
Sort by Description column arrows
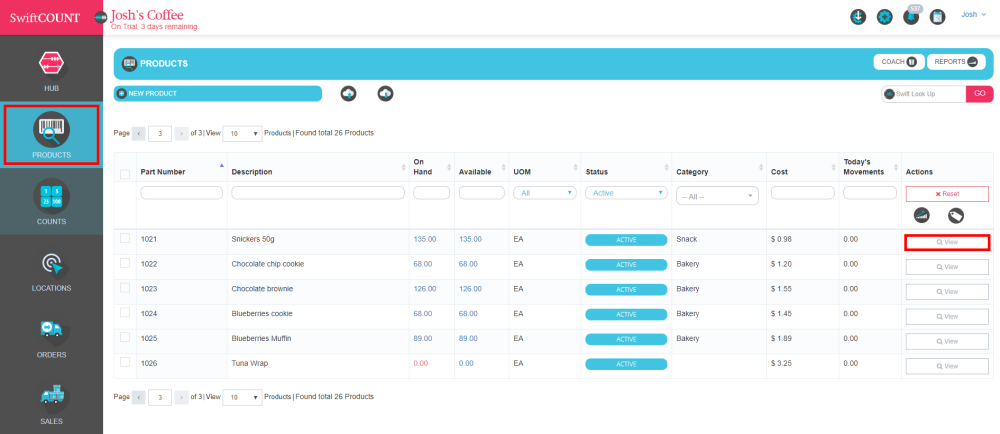(x=404, y=168)
